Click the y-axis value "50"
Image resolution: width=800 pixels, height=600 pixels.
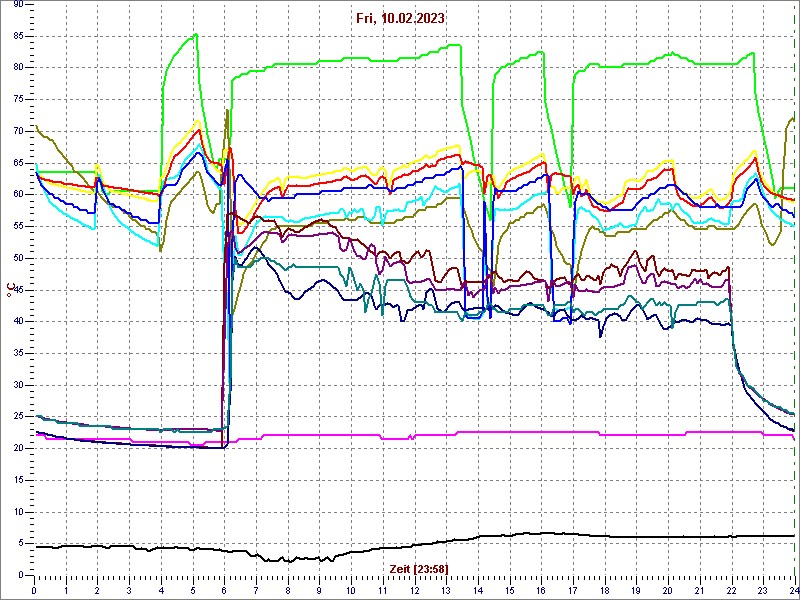click(18, 258)
